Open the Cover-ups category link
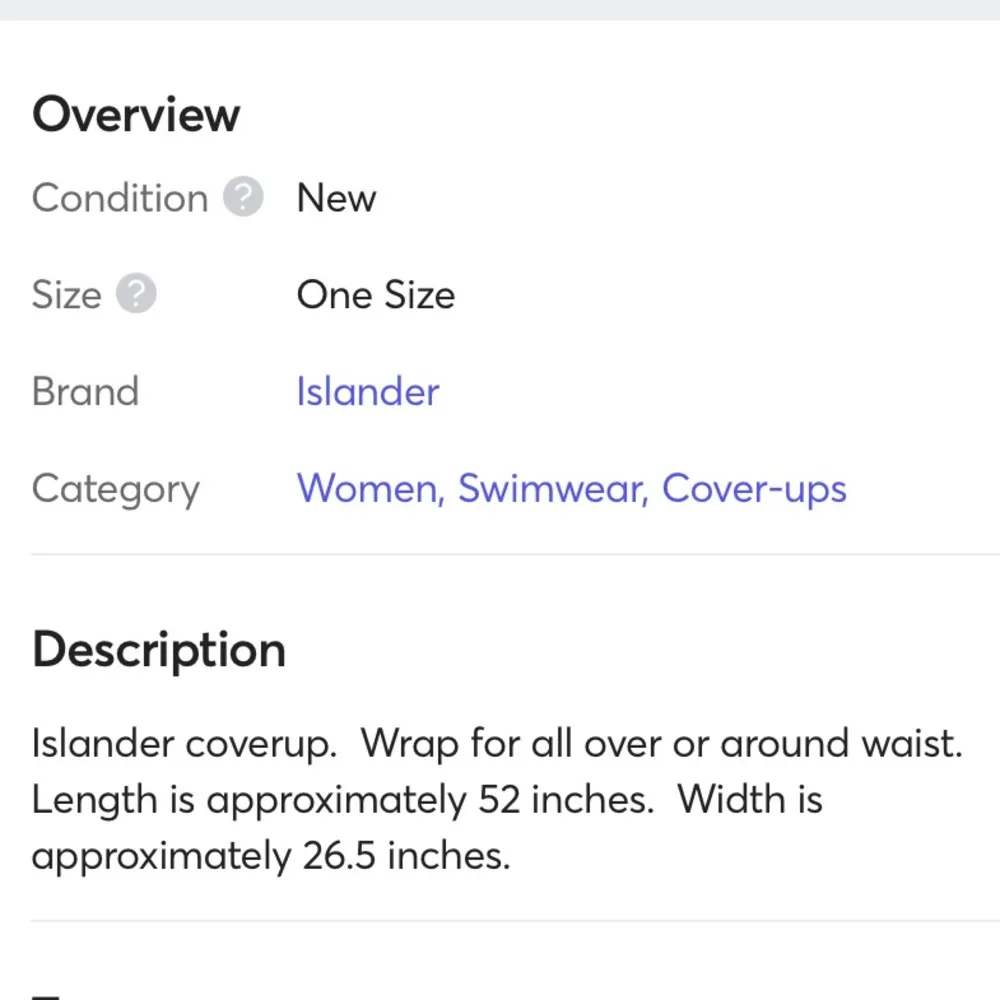The width and height of the screenshot is (1000, 1000). click(x=755, y=489)
